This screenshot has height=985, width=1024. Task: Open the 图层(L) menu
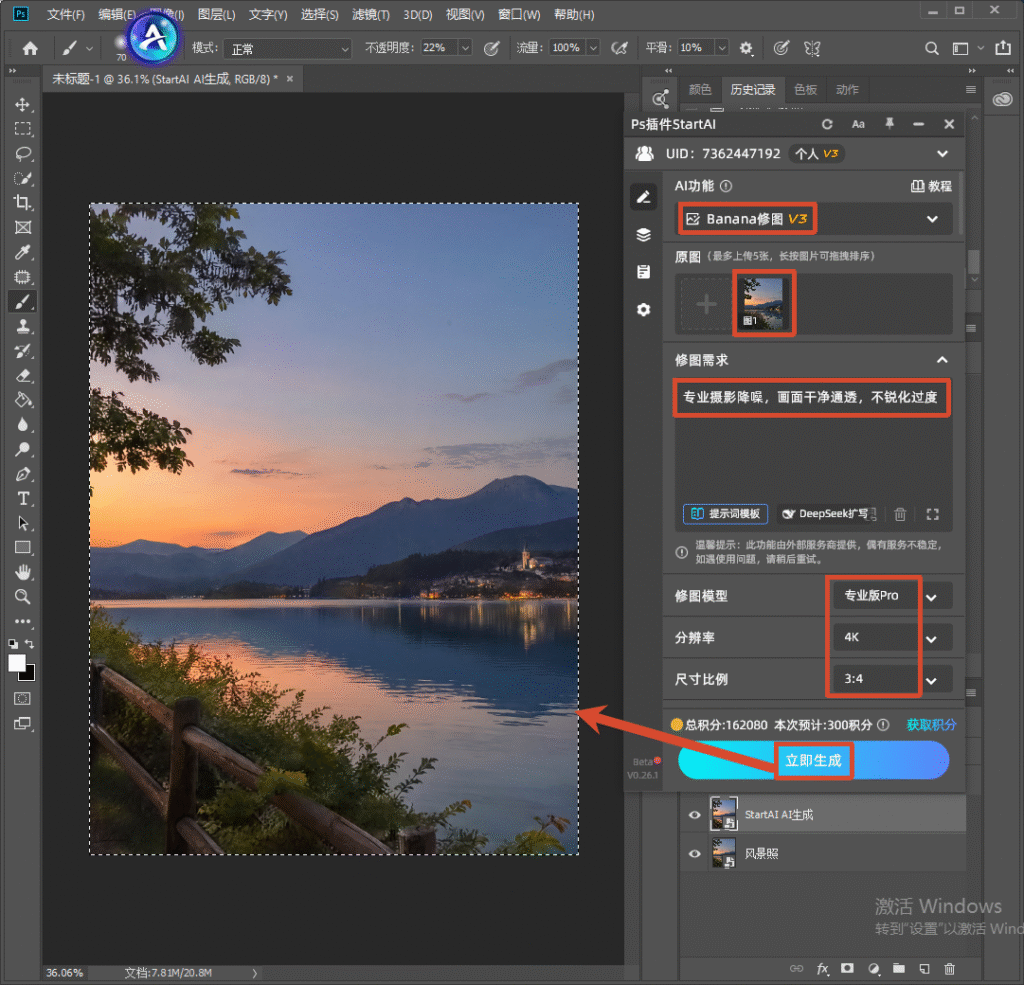pos(216,14)
